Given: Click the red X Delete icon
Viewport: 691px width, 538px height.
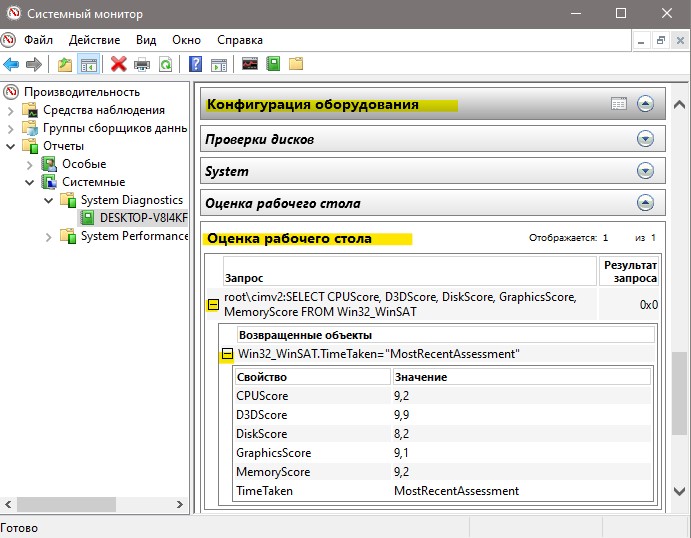Looking at the screenshot, I should coord(119,64).
